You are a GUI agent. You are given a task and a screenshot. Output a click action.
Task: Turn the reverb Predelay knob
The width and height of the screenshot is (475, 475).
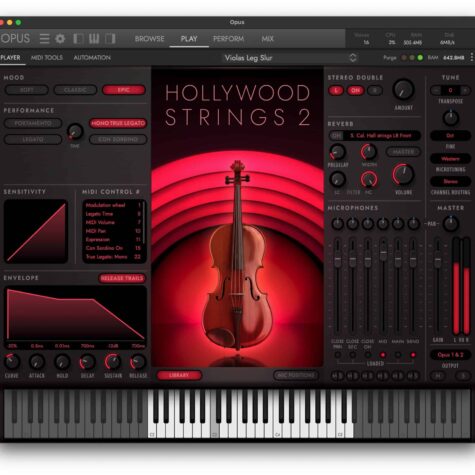[x=338, y=152]
